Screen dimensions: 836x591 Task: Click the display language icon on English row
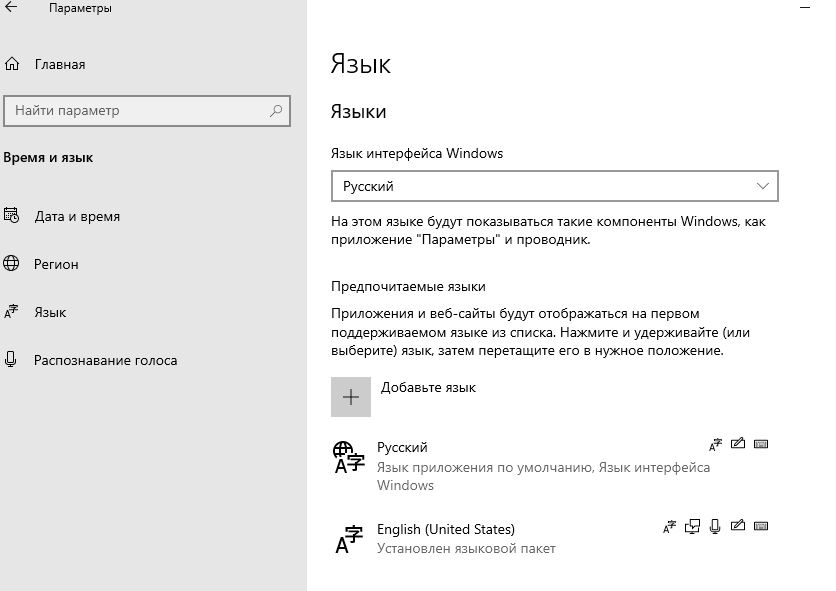coord(669,526)
